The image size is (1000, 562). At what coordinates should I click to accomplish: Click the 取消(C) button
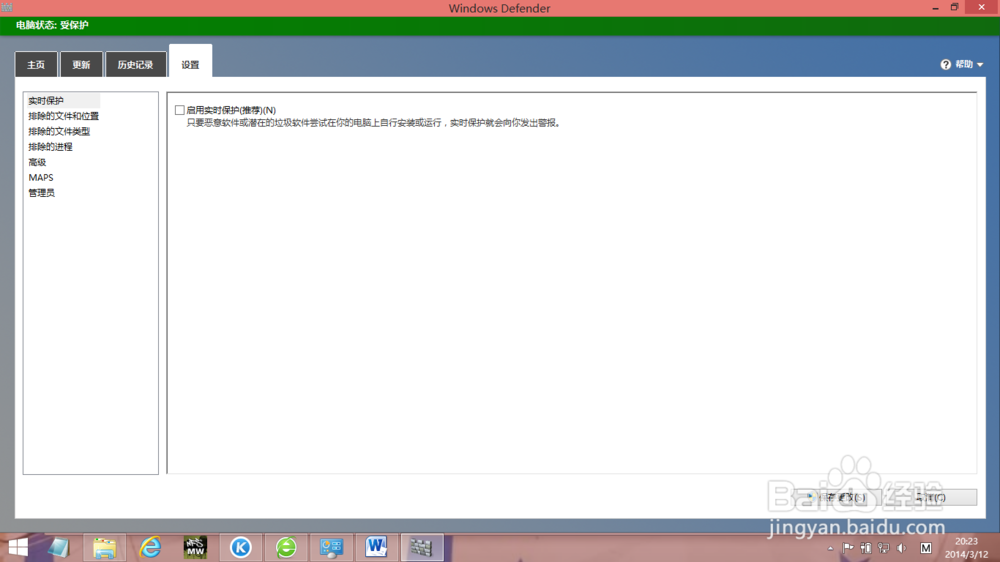(930, 497)
